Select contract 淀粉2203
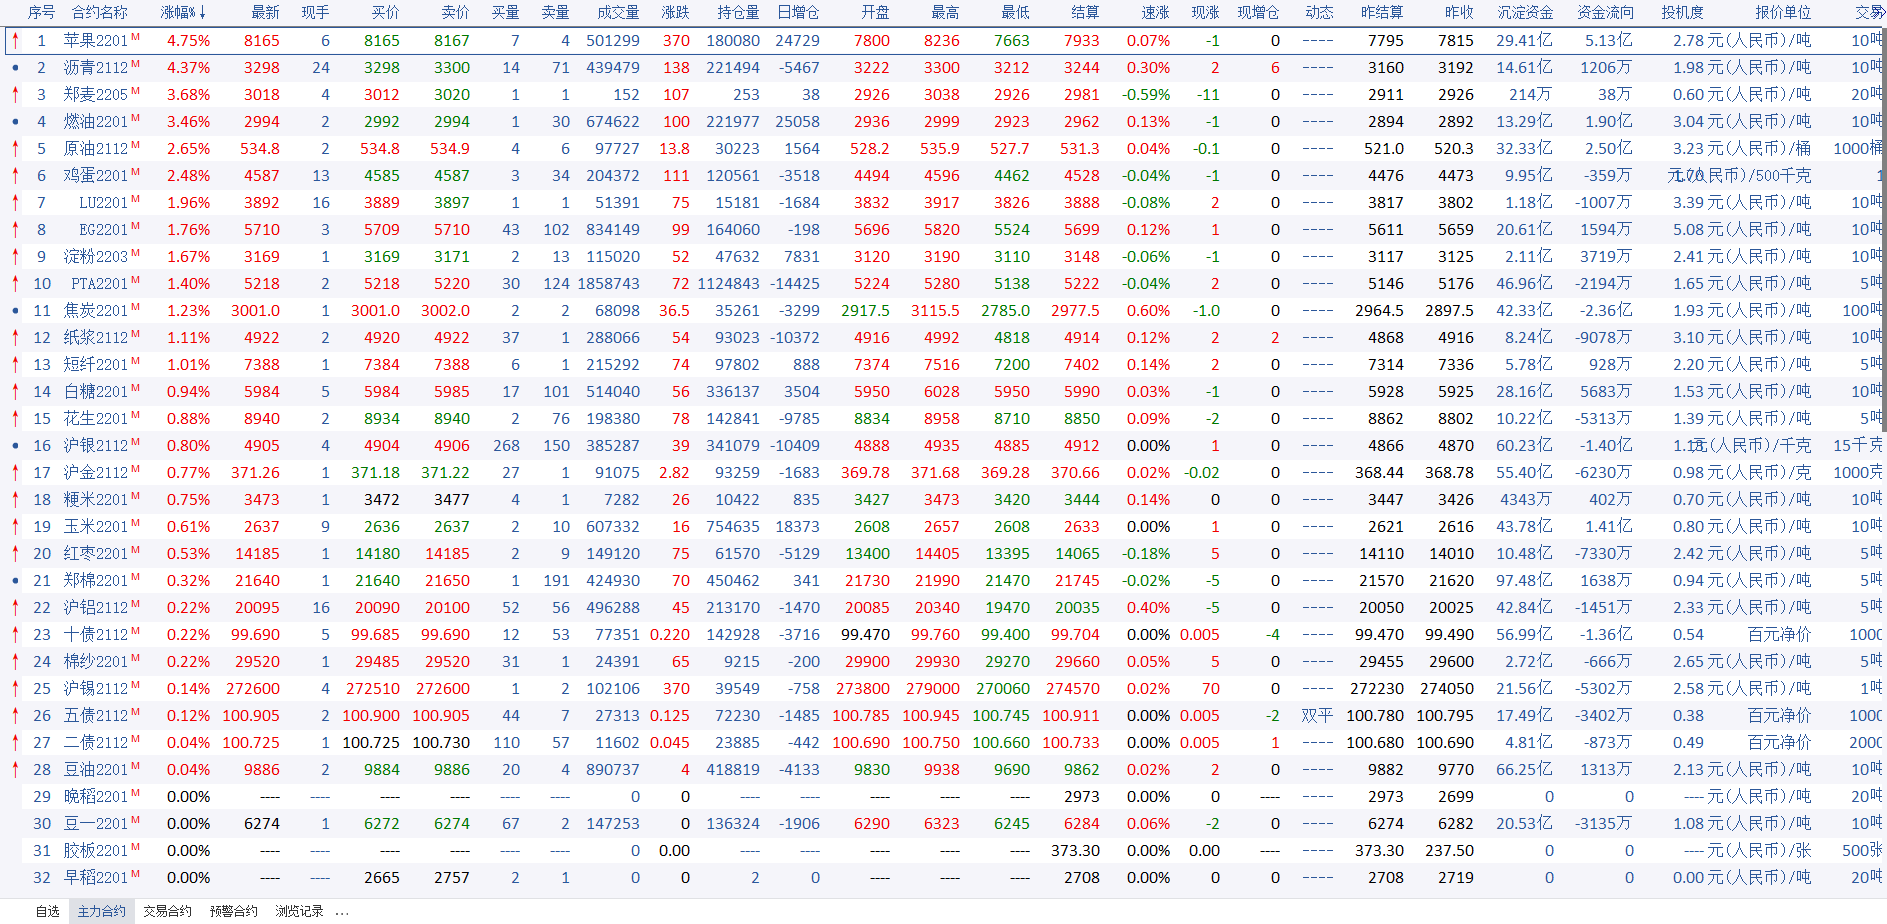This screenshot has width=1887, height=924. (x=96, y=257)
